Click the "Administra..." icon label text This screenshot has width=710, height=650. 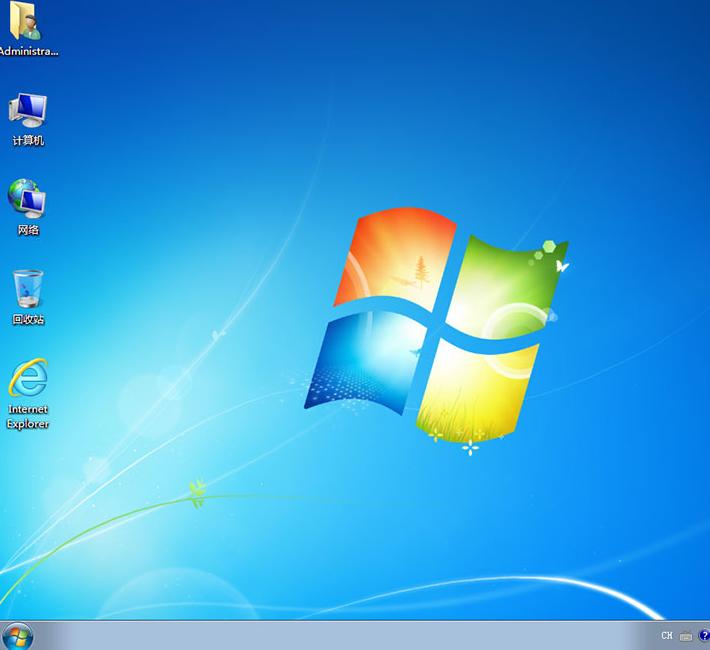point(28,51)
